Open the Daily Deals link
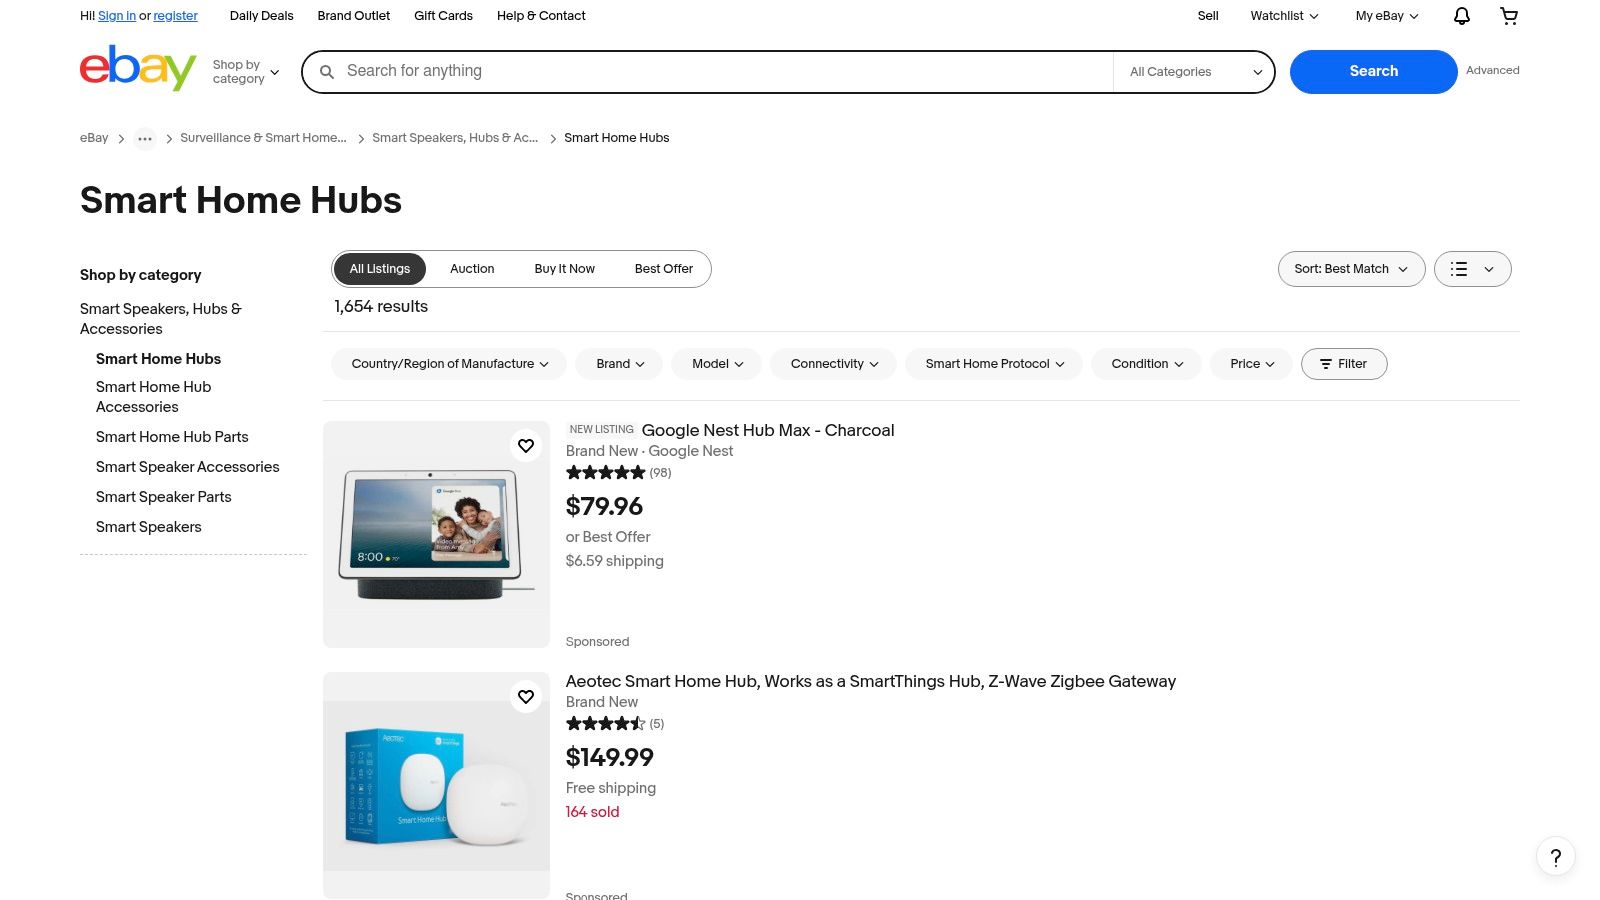This screenshot has height=900, width=1600. [x=261, y=16]
